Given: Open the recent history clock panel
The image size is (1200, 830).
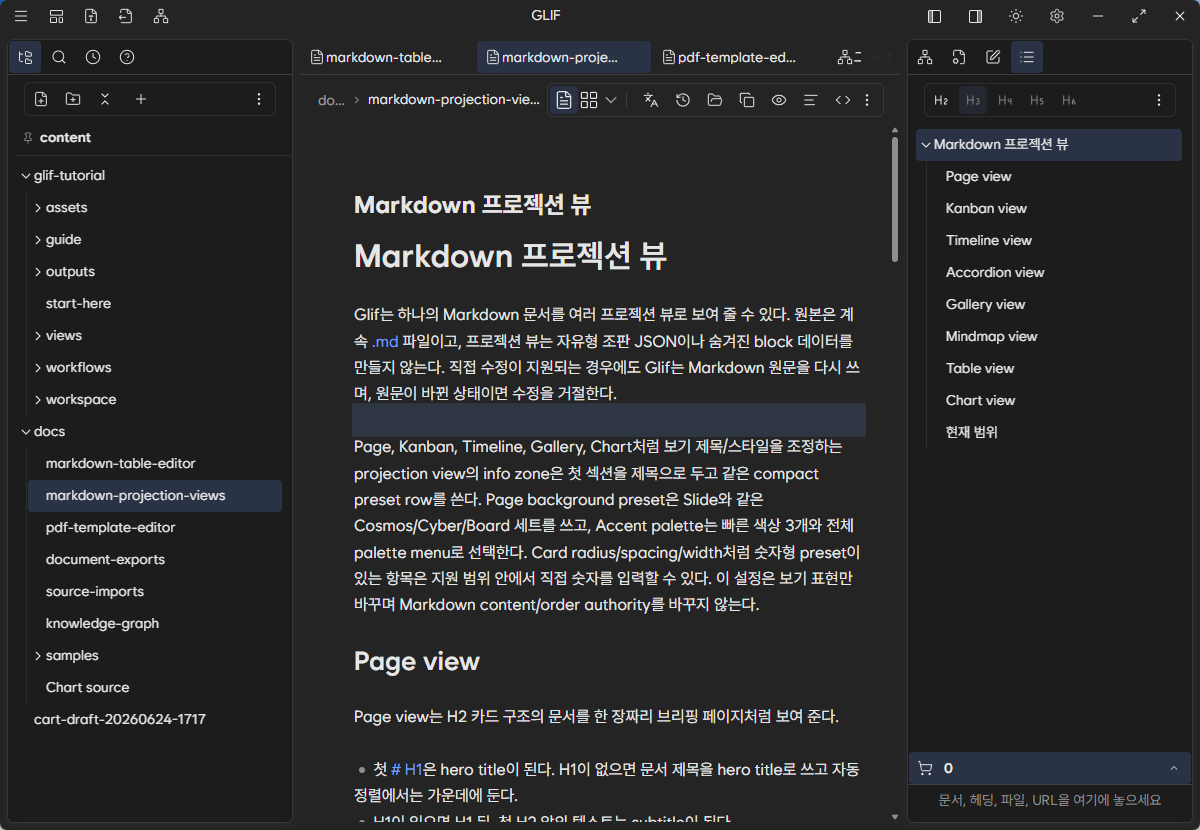Looking at the screenshot, I should 93,57.
